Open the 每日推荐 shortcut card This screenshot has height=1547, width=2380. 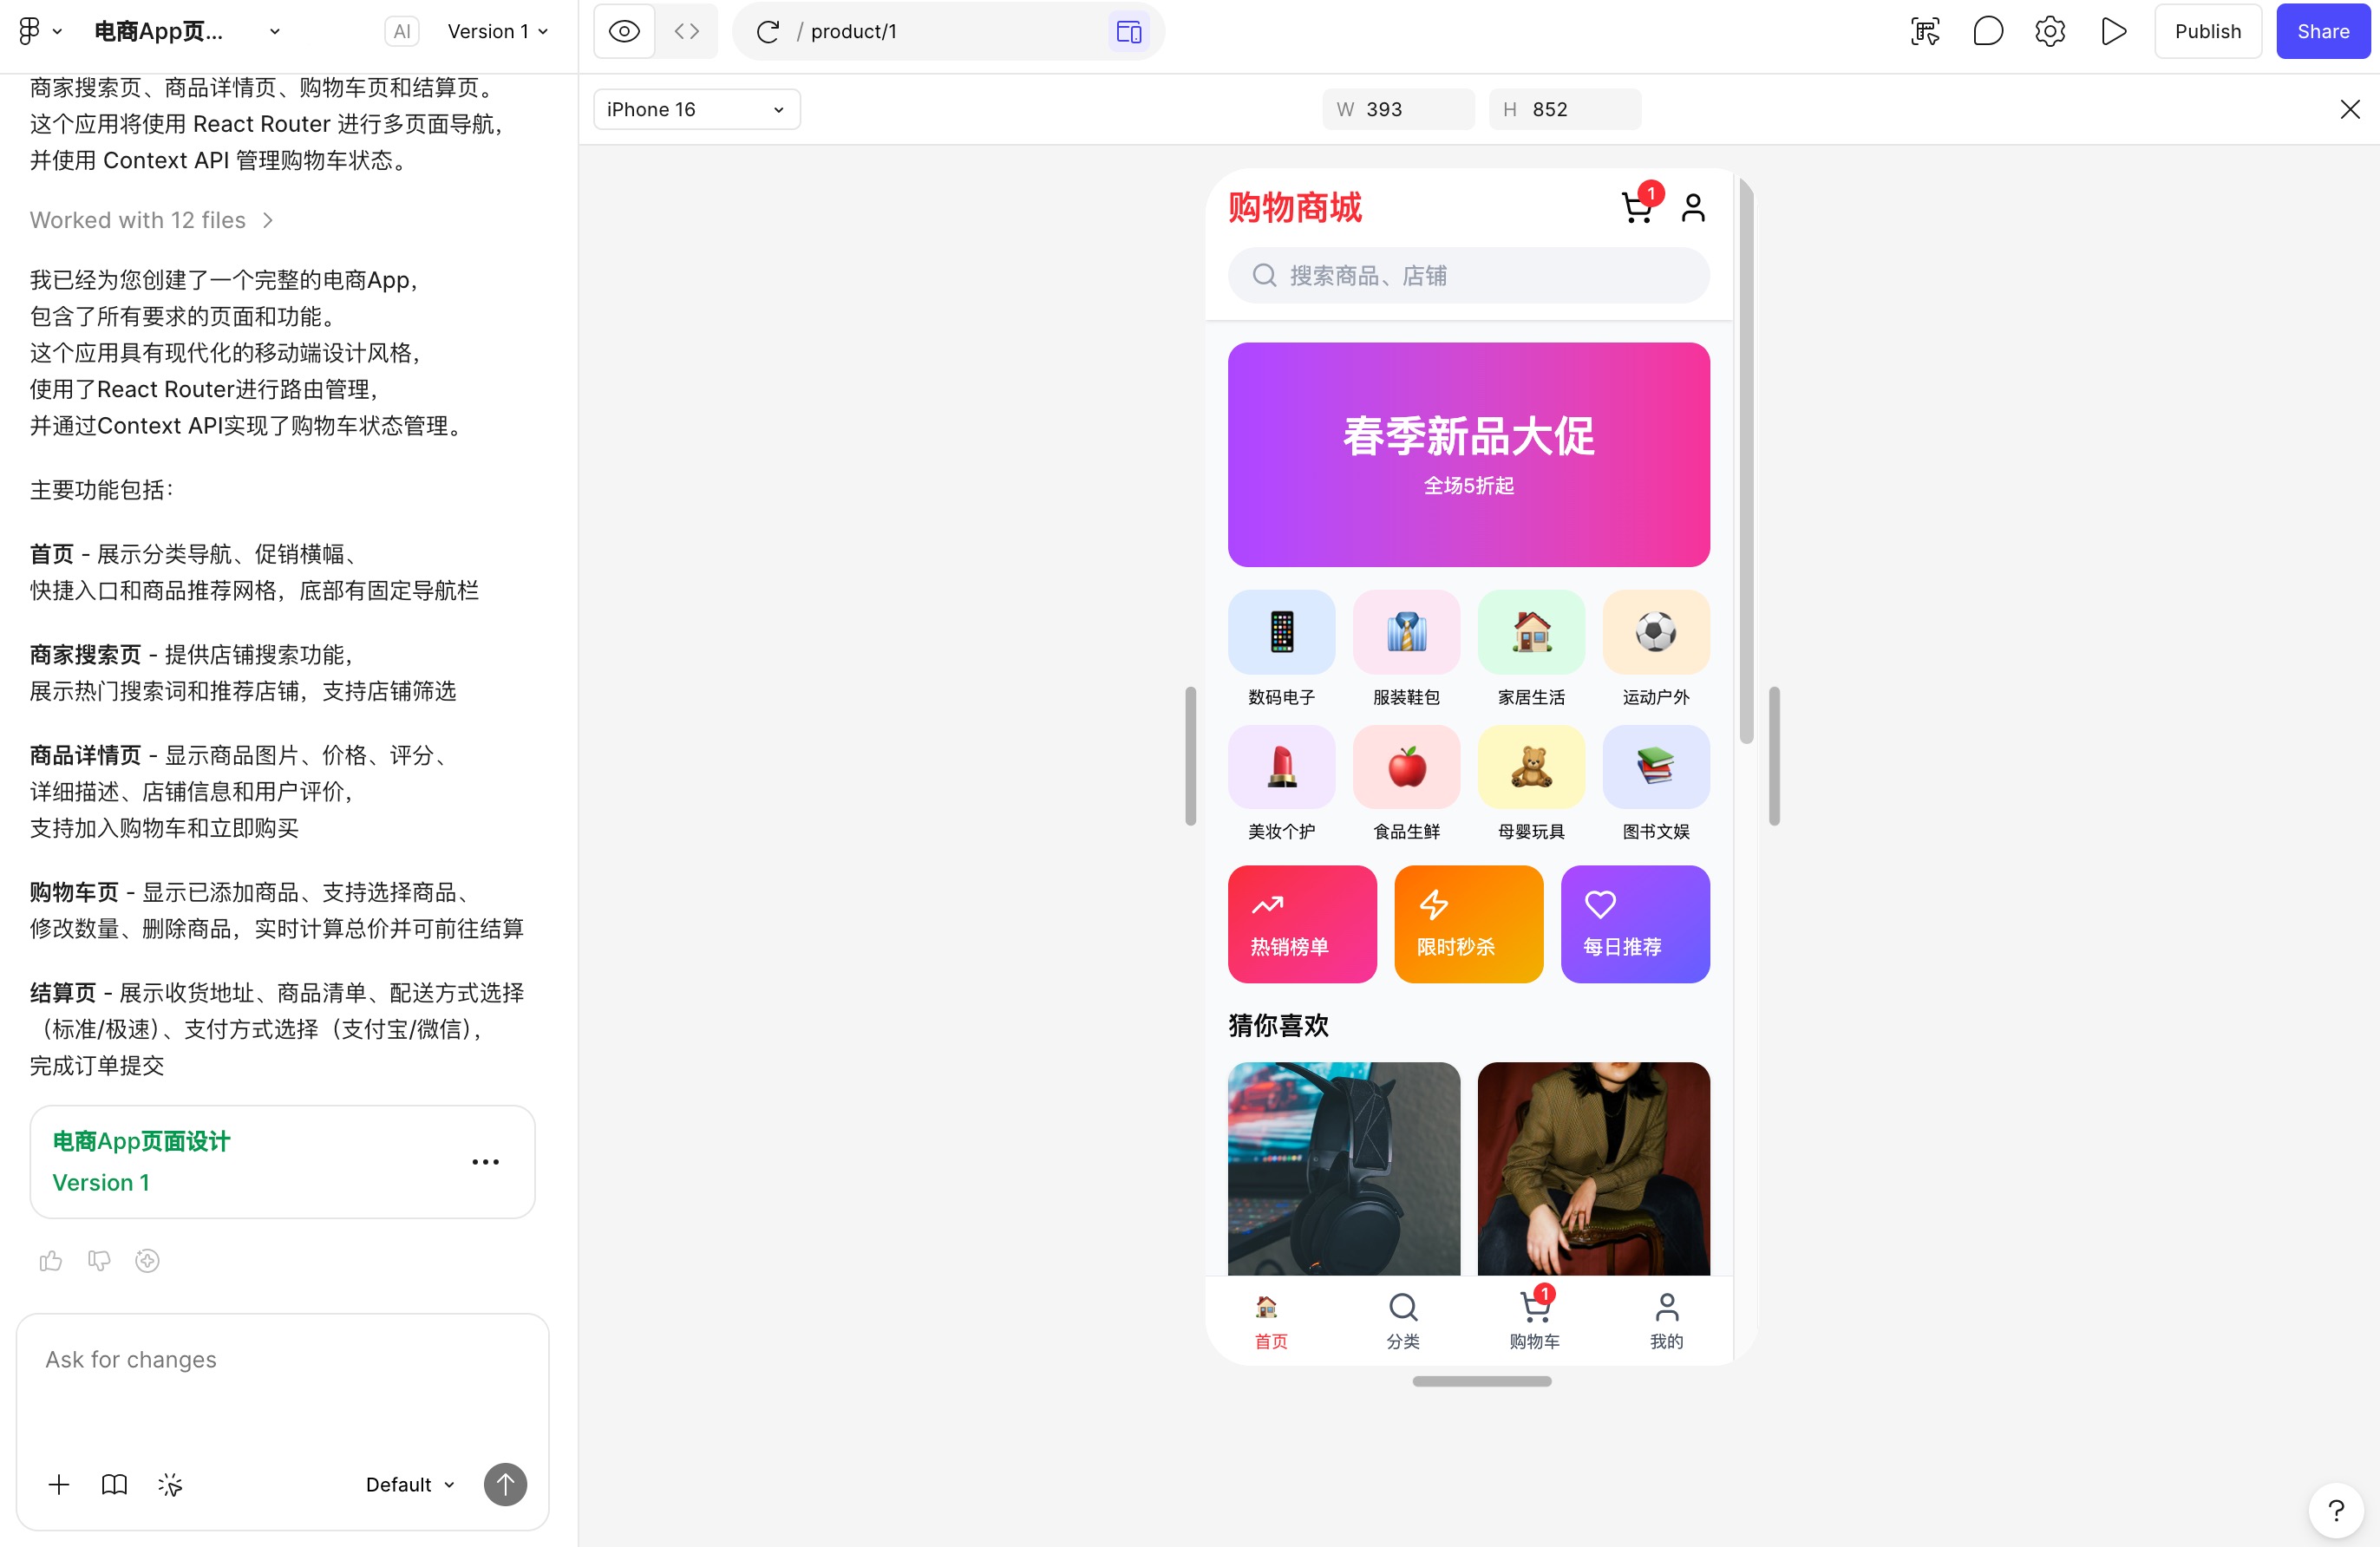click(x=1635, y=924)
